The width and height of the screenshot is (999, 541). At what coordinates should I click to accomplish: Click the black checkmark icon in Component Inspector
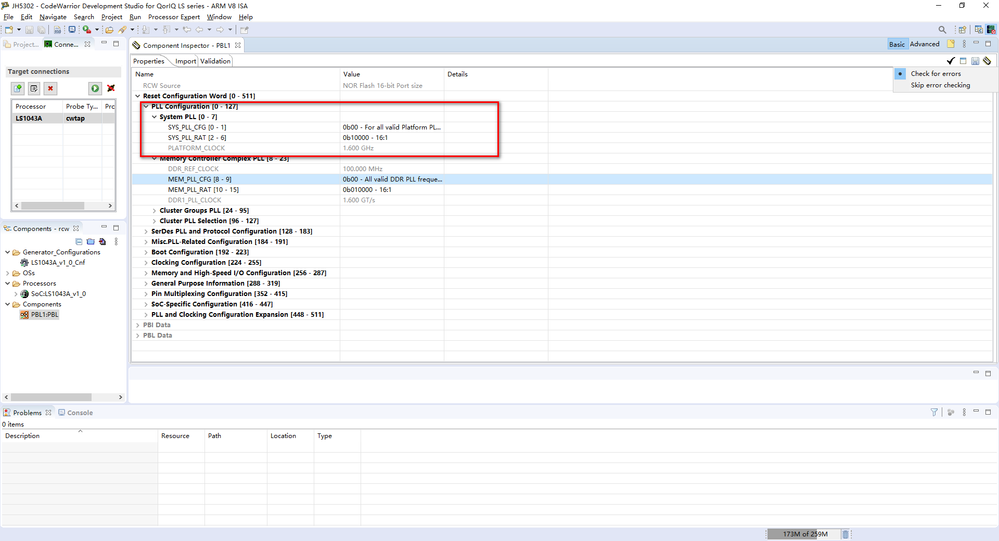click(x=951, y=61)
